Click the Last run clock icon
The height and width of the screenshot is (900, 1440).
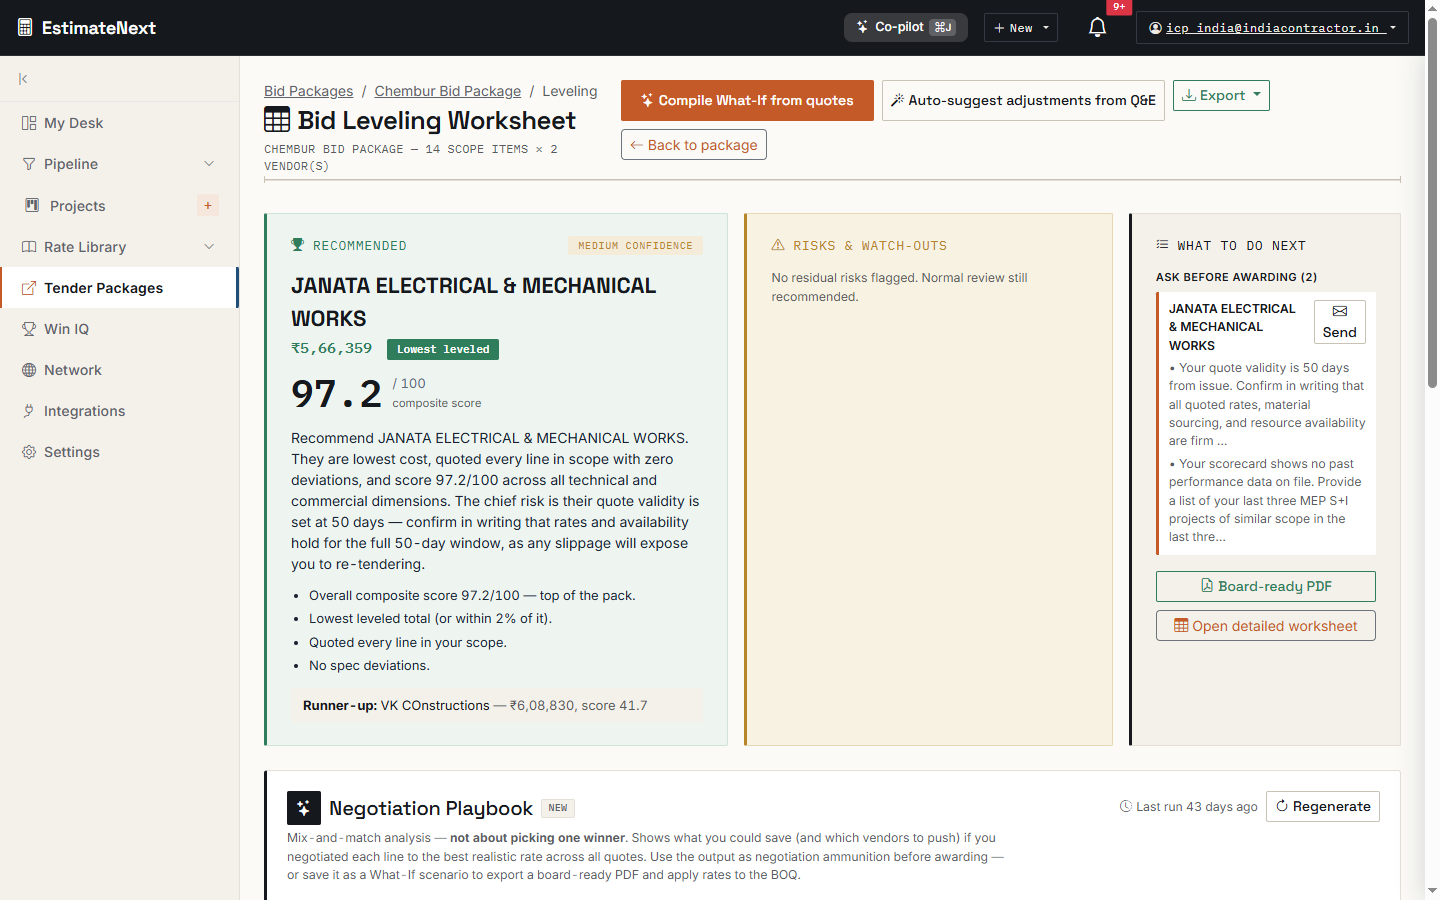pos(1126,806)
